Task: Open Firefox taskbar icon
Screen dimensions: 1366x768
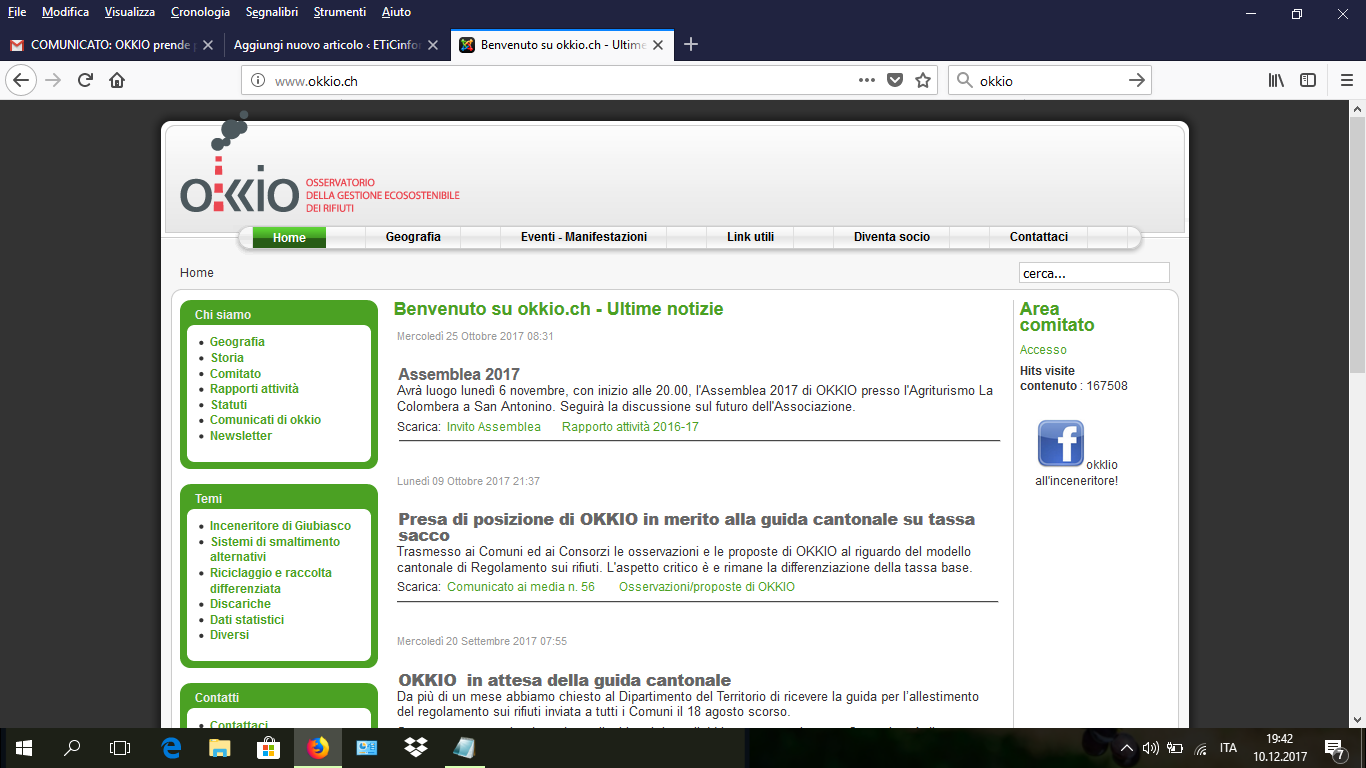Action: 318,747
